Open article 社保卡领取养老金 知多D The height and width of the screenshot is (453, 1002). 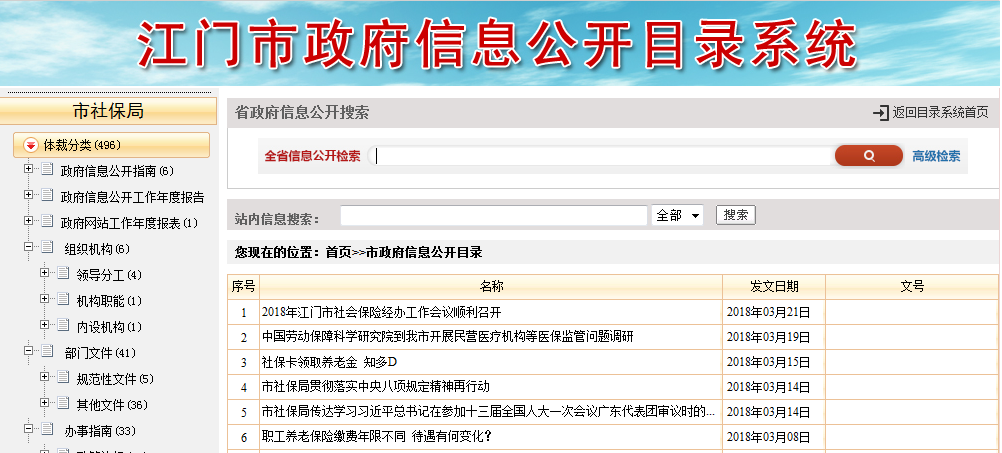coord(330,361)
